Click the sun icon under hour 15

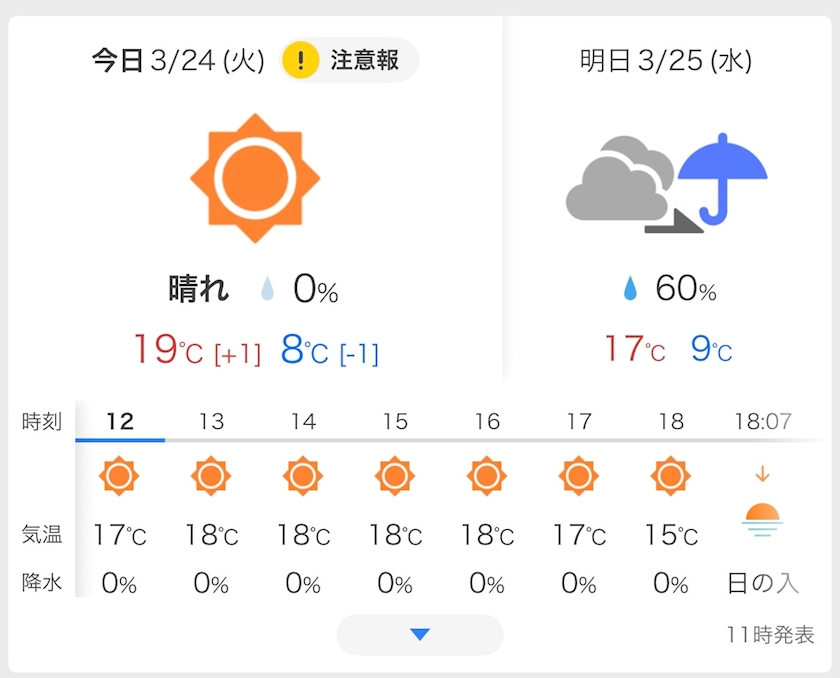(x=395, y=476)
